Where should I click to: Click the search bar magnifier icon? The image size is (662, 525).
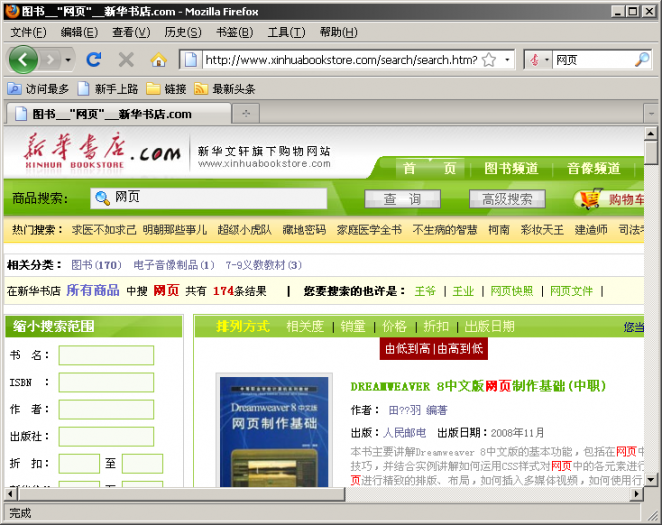pyautogui.click(x=642, y=60)
